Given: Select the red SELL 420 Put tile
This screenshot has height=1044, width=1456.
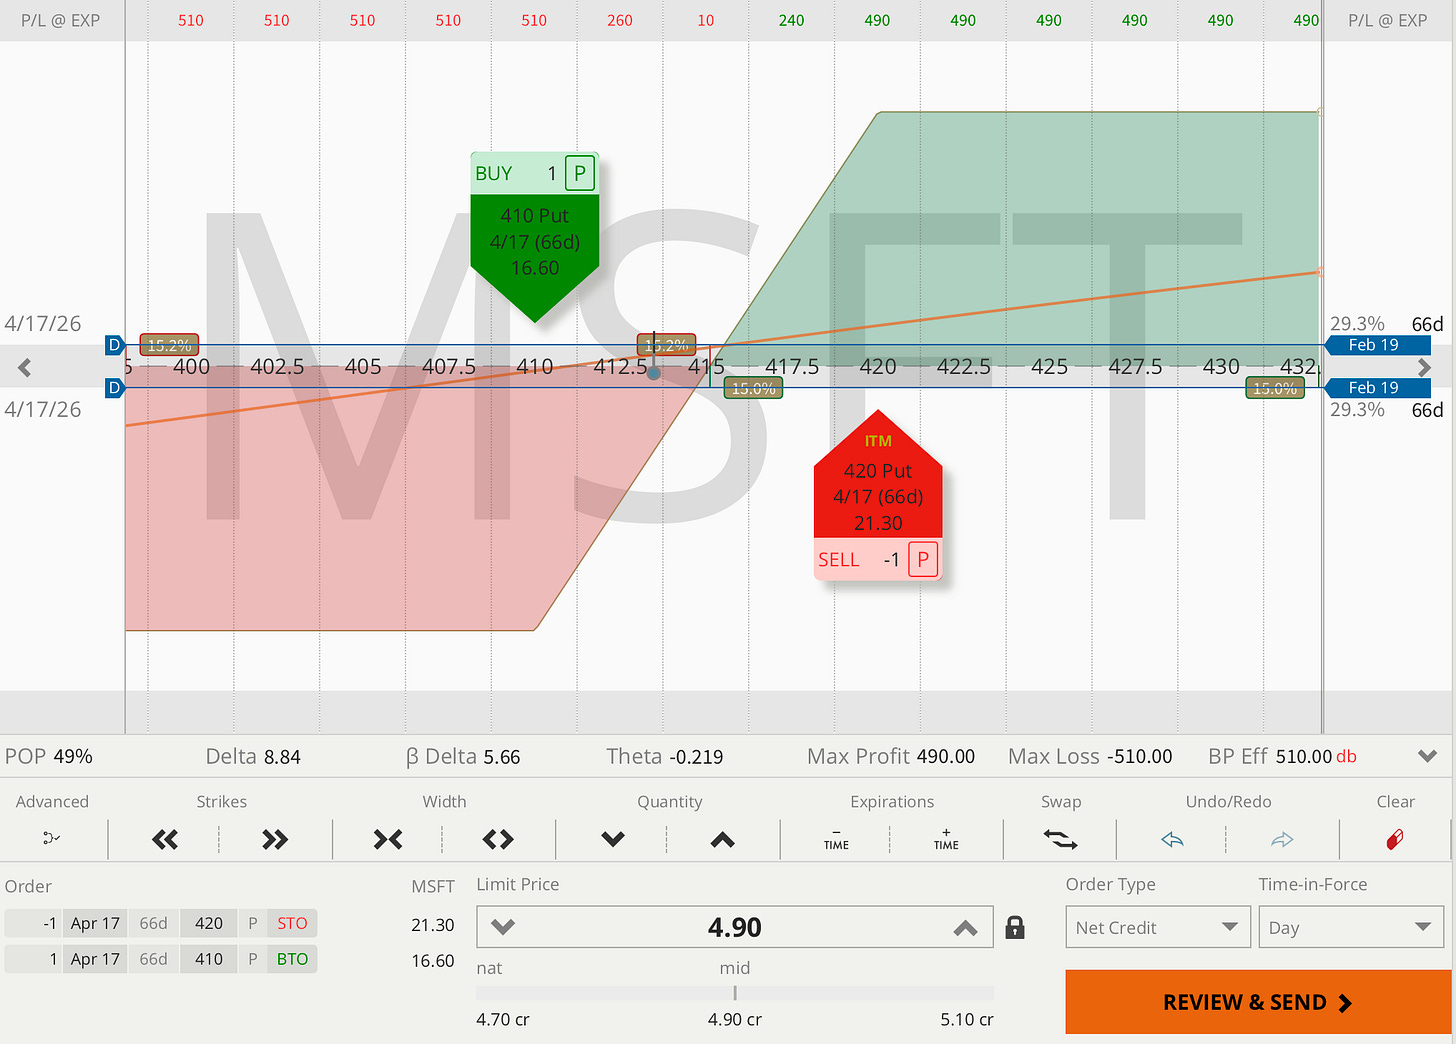Looking at the screenshot, I should pyautogui.click(x=878, y=495).
